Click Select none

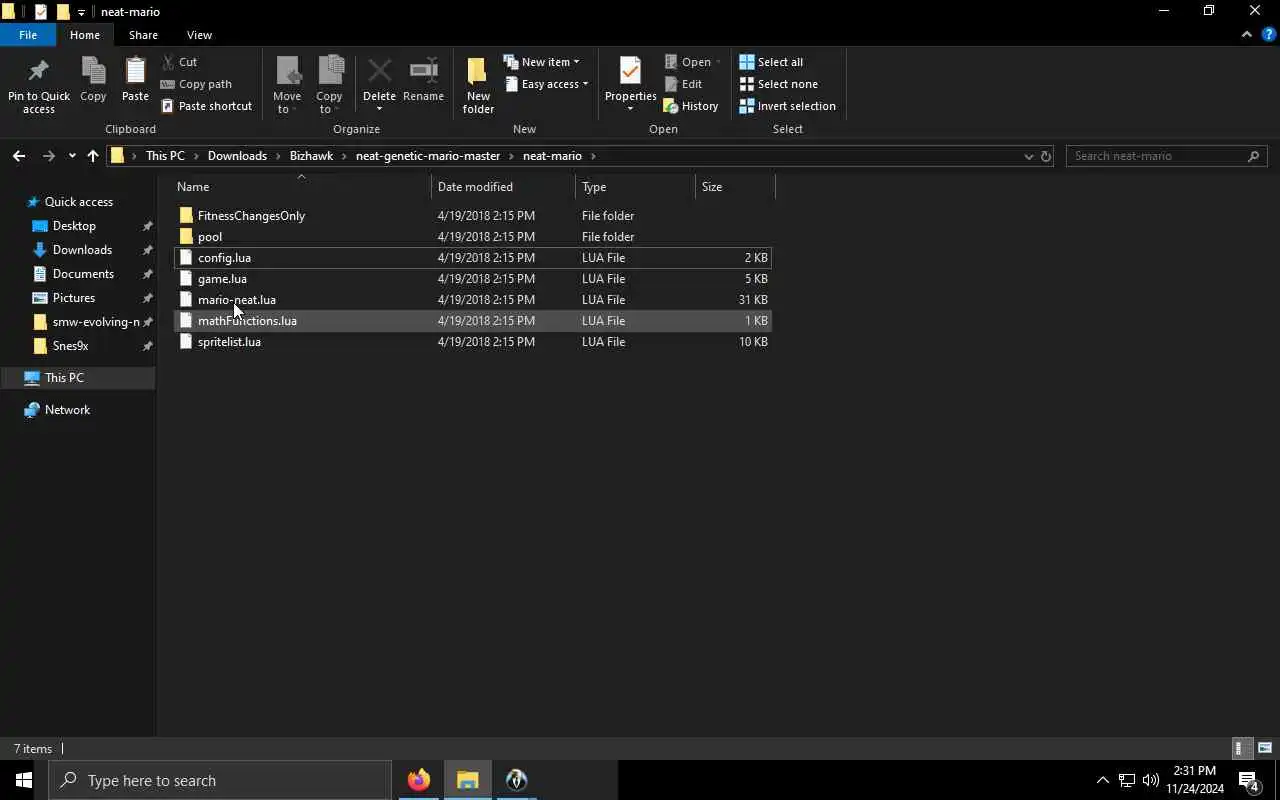(778, 84)
